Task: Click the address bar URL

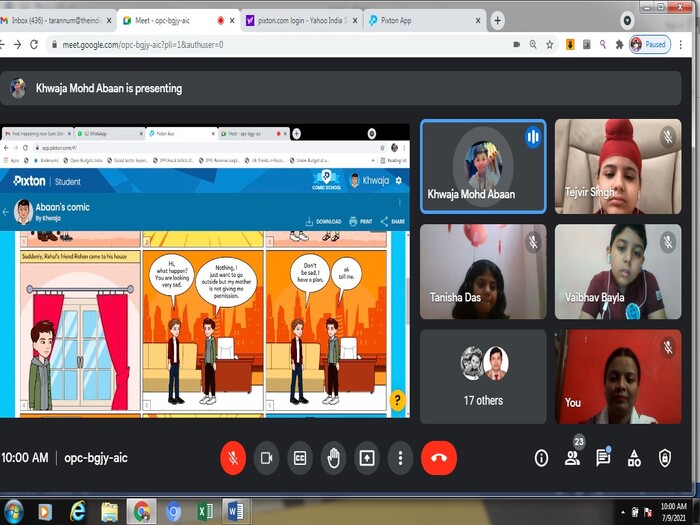Action: click(143, 45)
